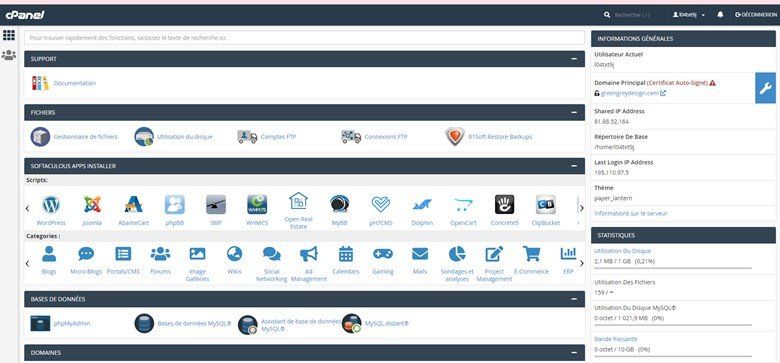Show previous scripts with left arrow
This screenshot has width=780, height=363.
(27, 208)
